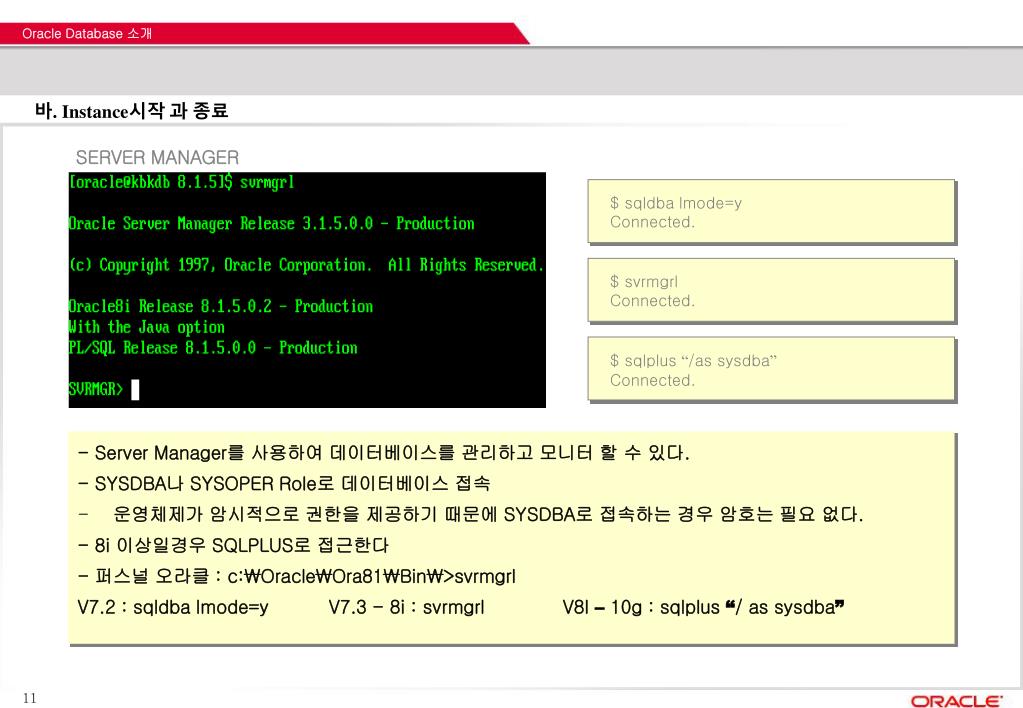
Task: Click bullet '8i 이상일경우 SQLPLUS로 접근한다'
Action: coord(233,545)
